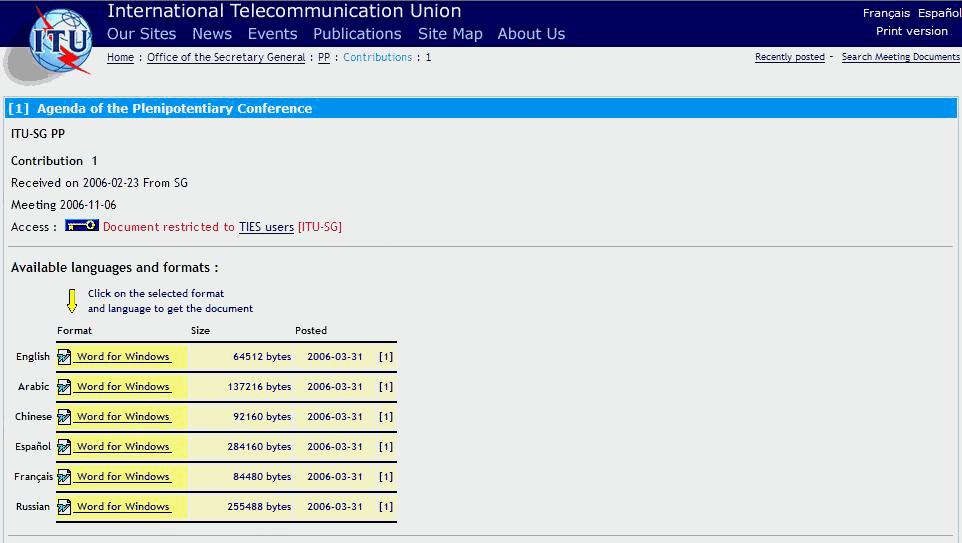Open Search Meeting Documents
This screenshot has width=962, height=543.
(901, 56)
